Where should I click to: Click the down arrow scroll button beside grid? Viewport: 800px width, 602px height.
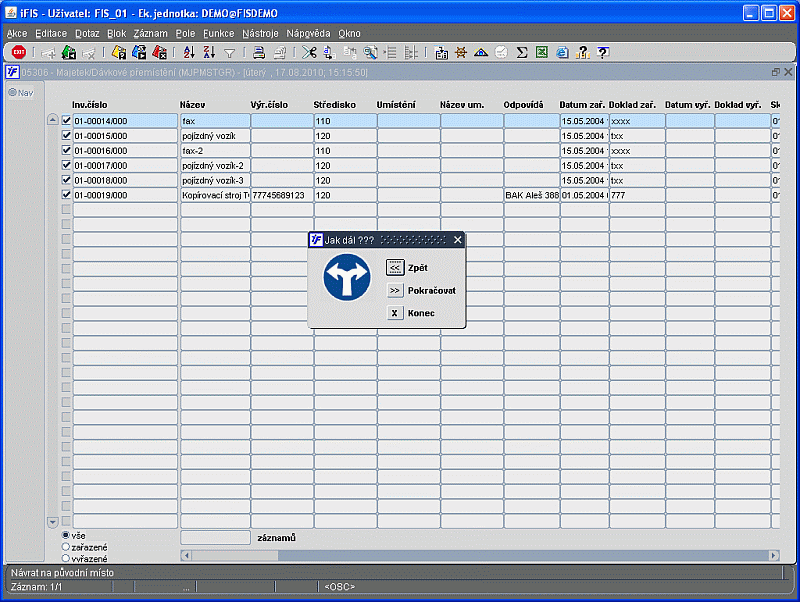click(53, 522)
